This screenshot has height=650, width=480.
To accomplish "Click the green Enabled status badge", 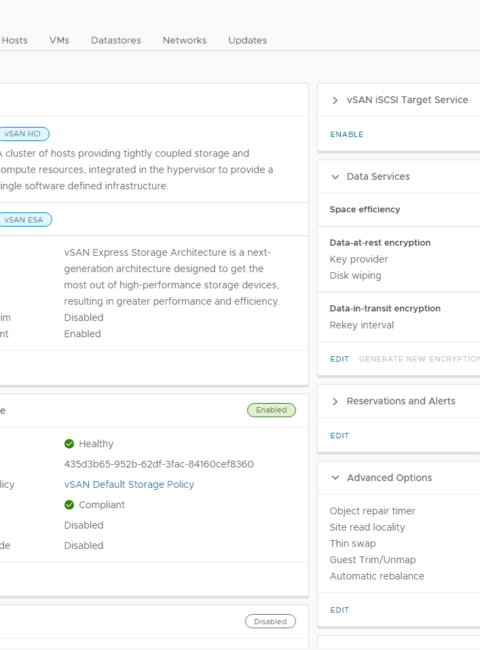I will point(272,410).
